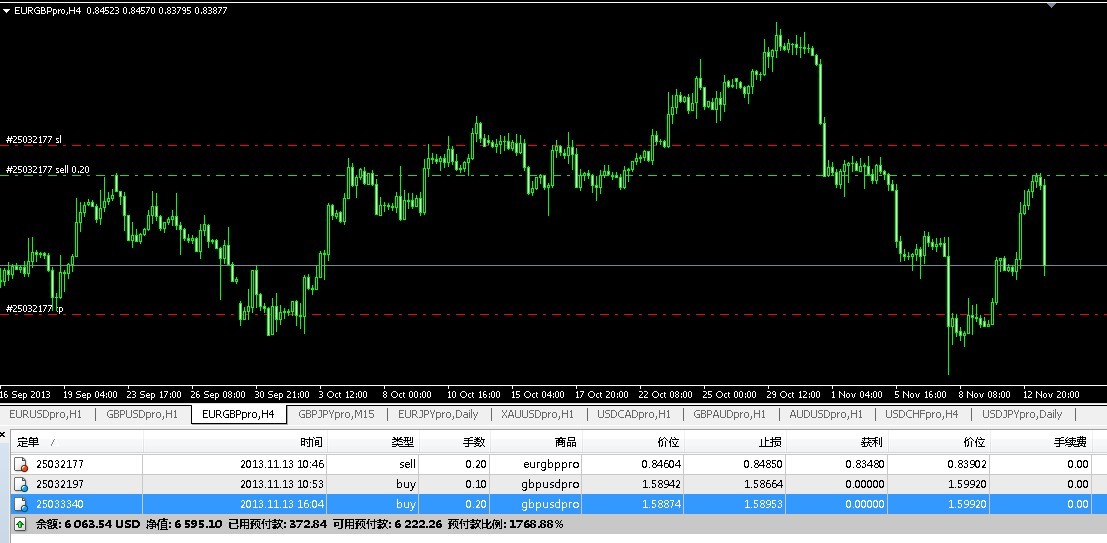The image size is (1107, 543).
Task: Click the sell type cell
Action: pos(407,465)
